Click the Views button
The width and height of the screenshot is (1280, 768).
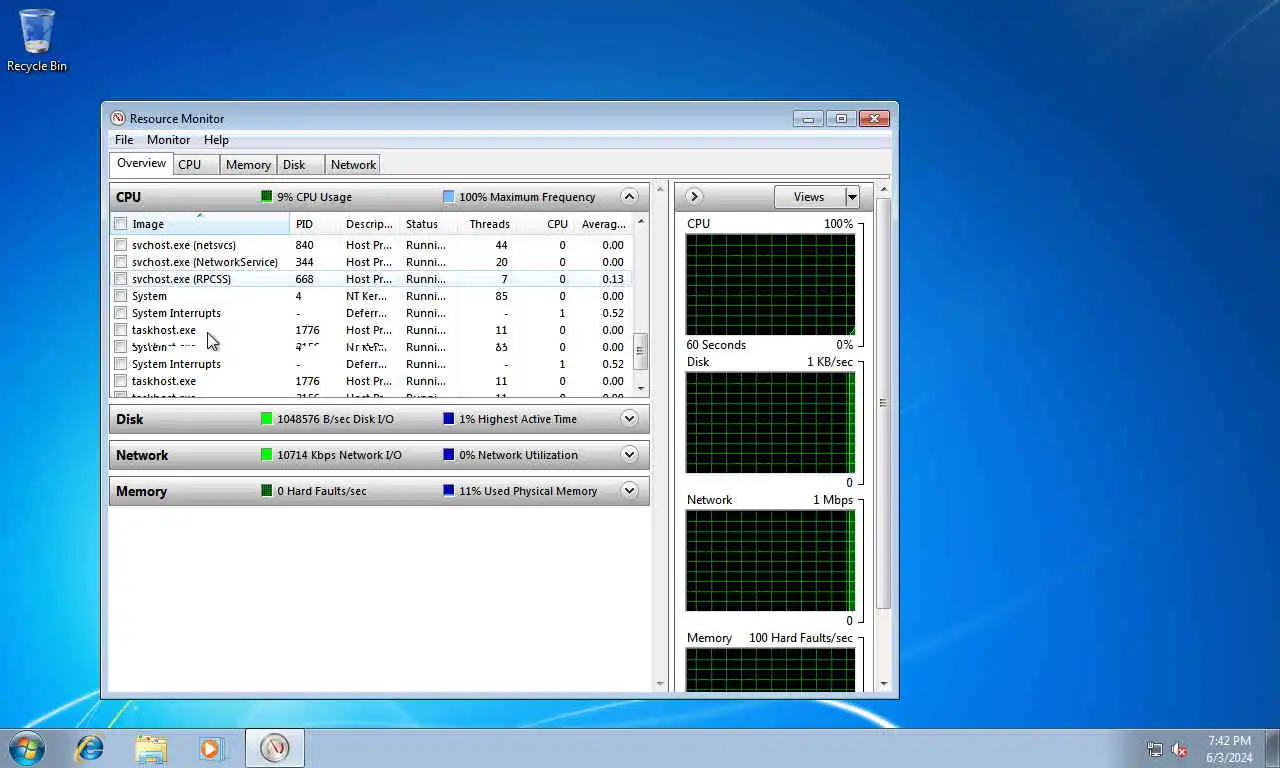pyautogui.click(x=809, y=197)
